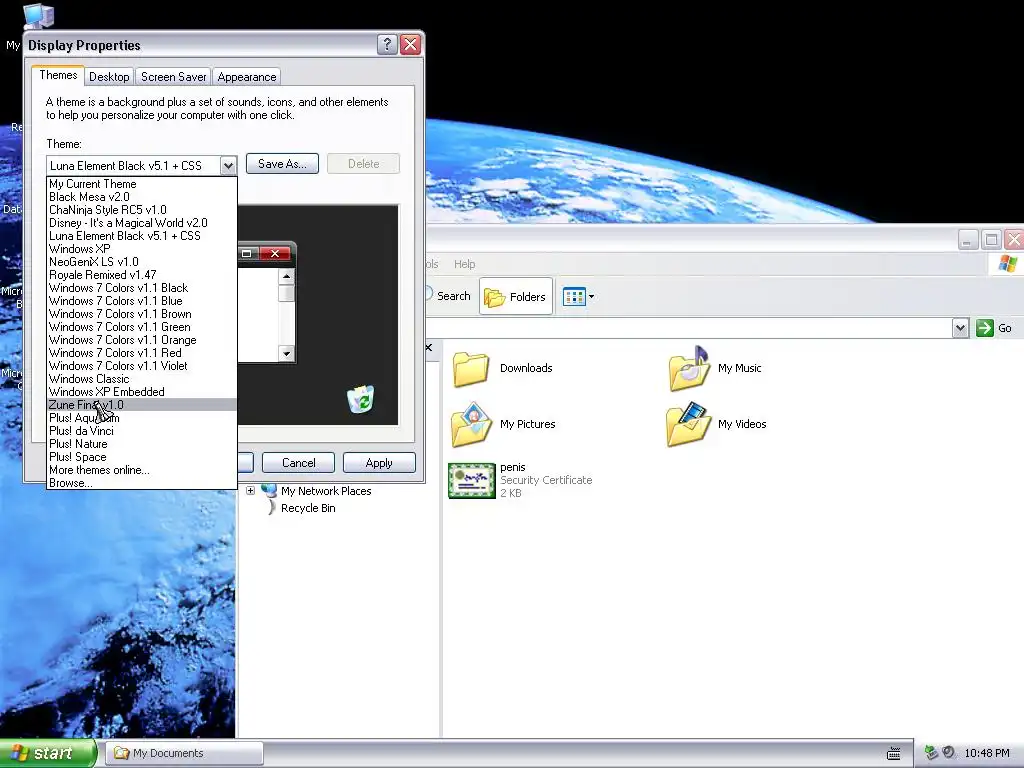This screenshot has height=768, width=1024.
Task: Choose Windows Classic theme
Action: 142,379
